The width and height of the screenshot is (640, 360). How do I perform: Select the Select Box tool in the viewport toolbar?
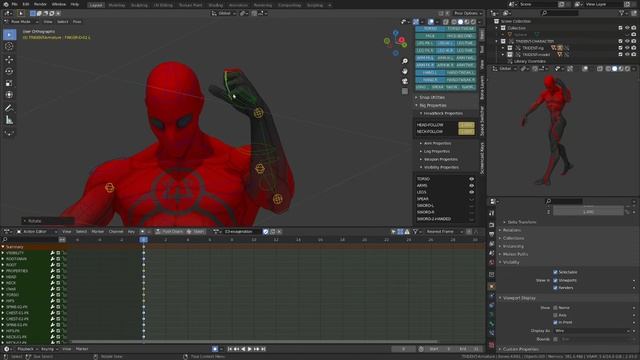pyautogui.click(x=9, y=35)
